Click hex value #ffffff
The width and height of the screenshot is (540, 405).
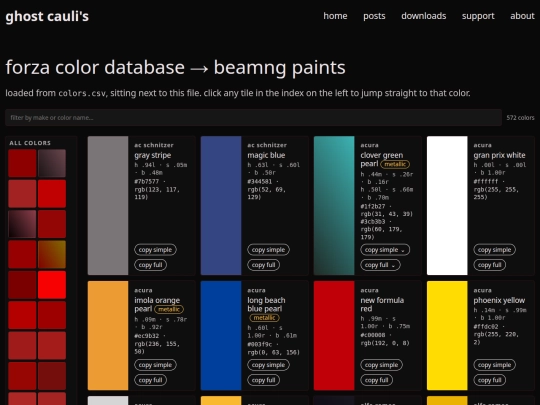click(x=486, y=181)
